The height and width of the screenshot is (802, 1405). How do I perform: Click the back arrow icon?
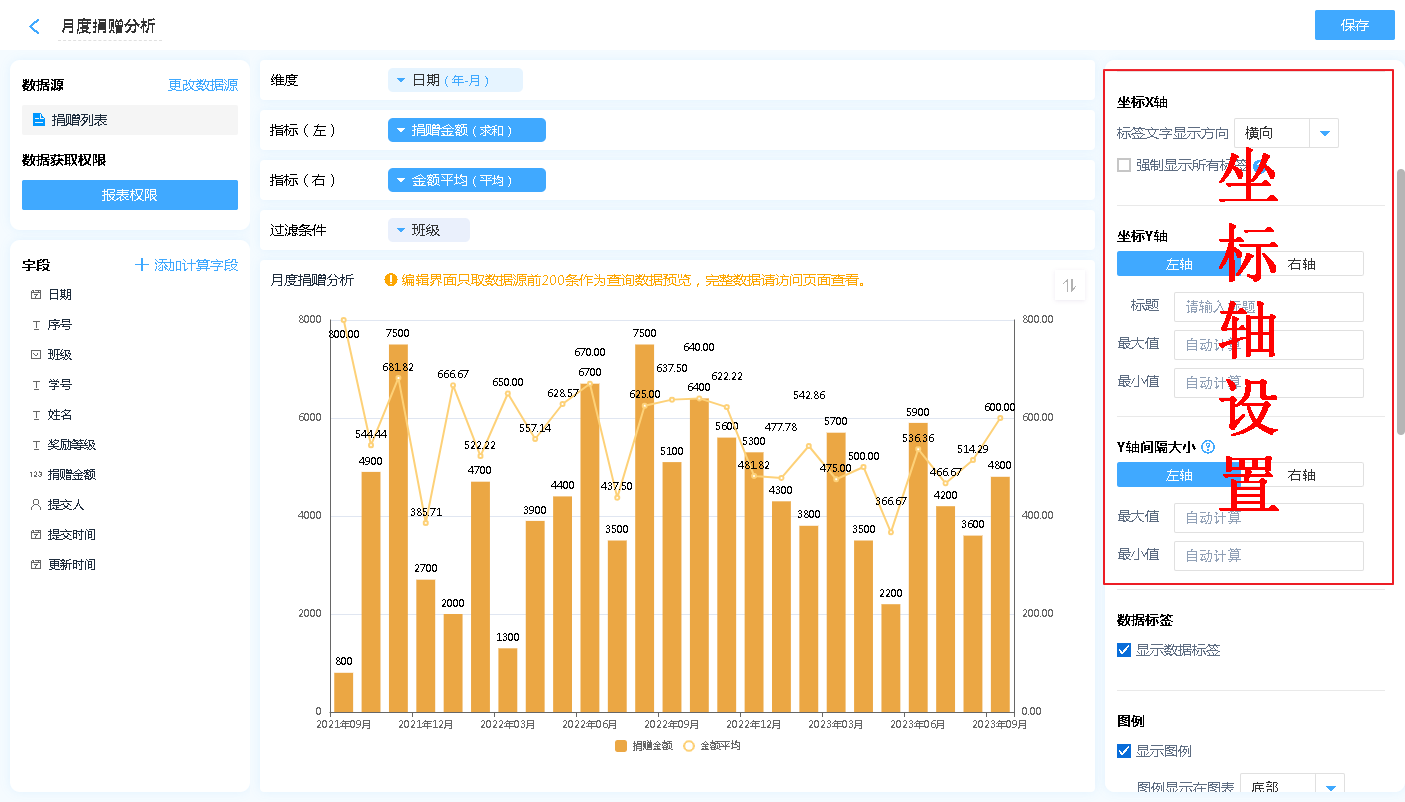[35, 27]
